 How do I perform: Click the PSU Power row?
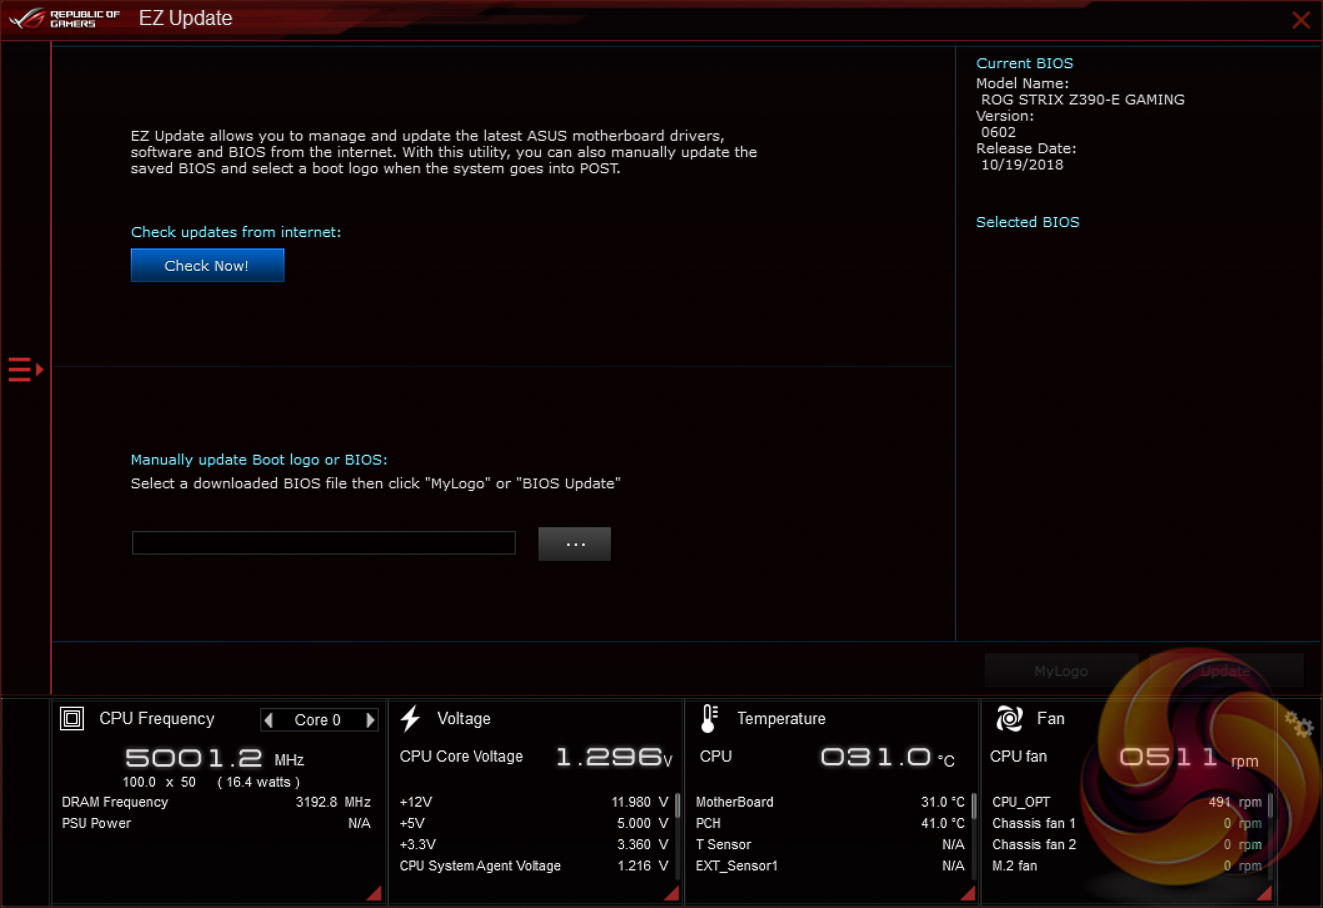[x=216, y=823]
